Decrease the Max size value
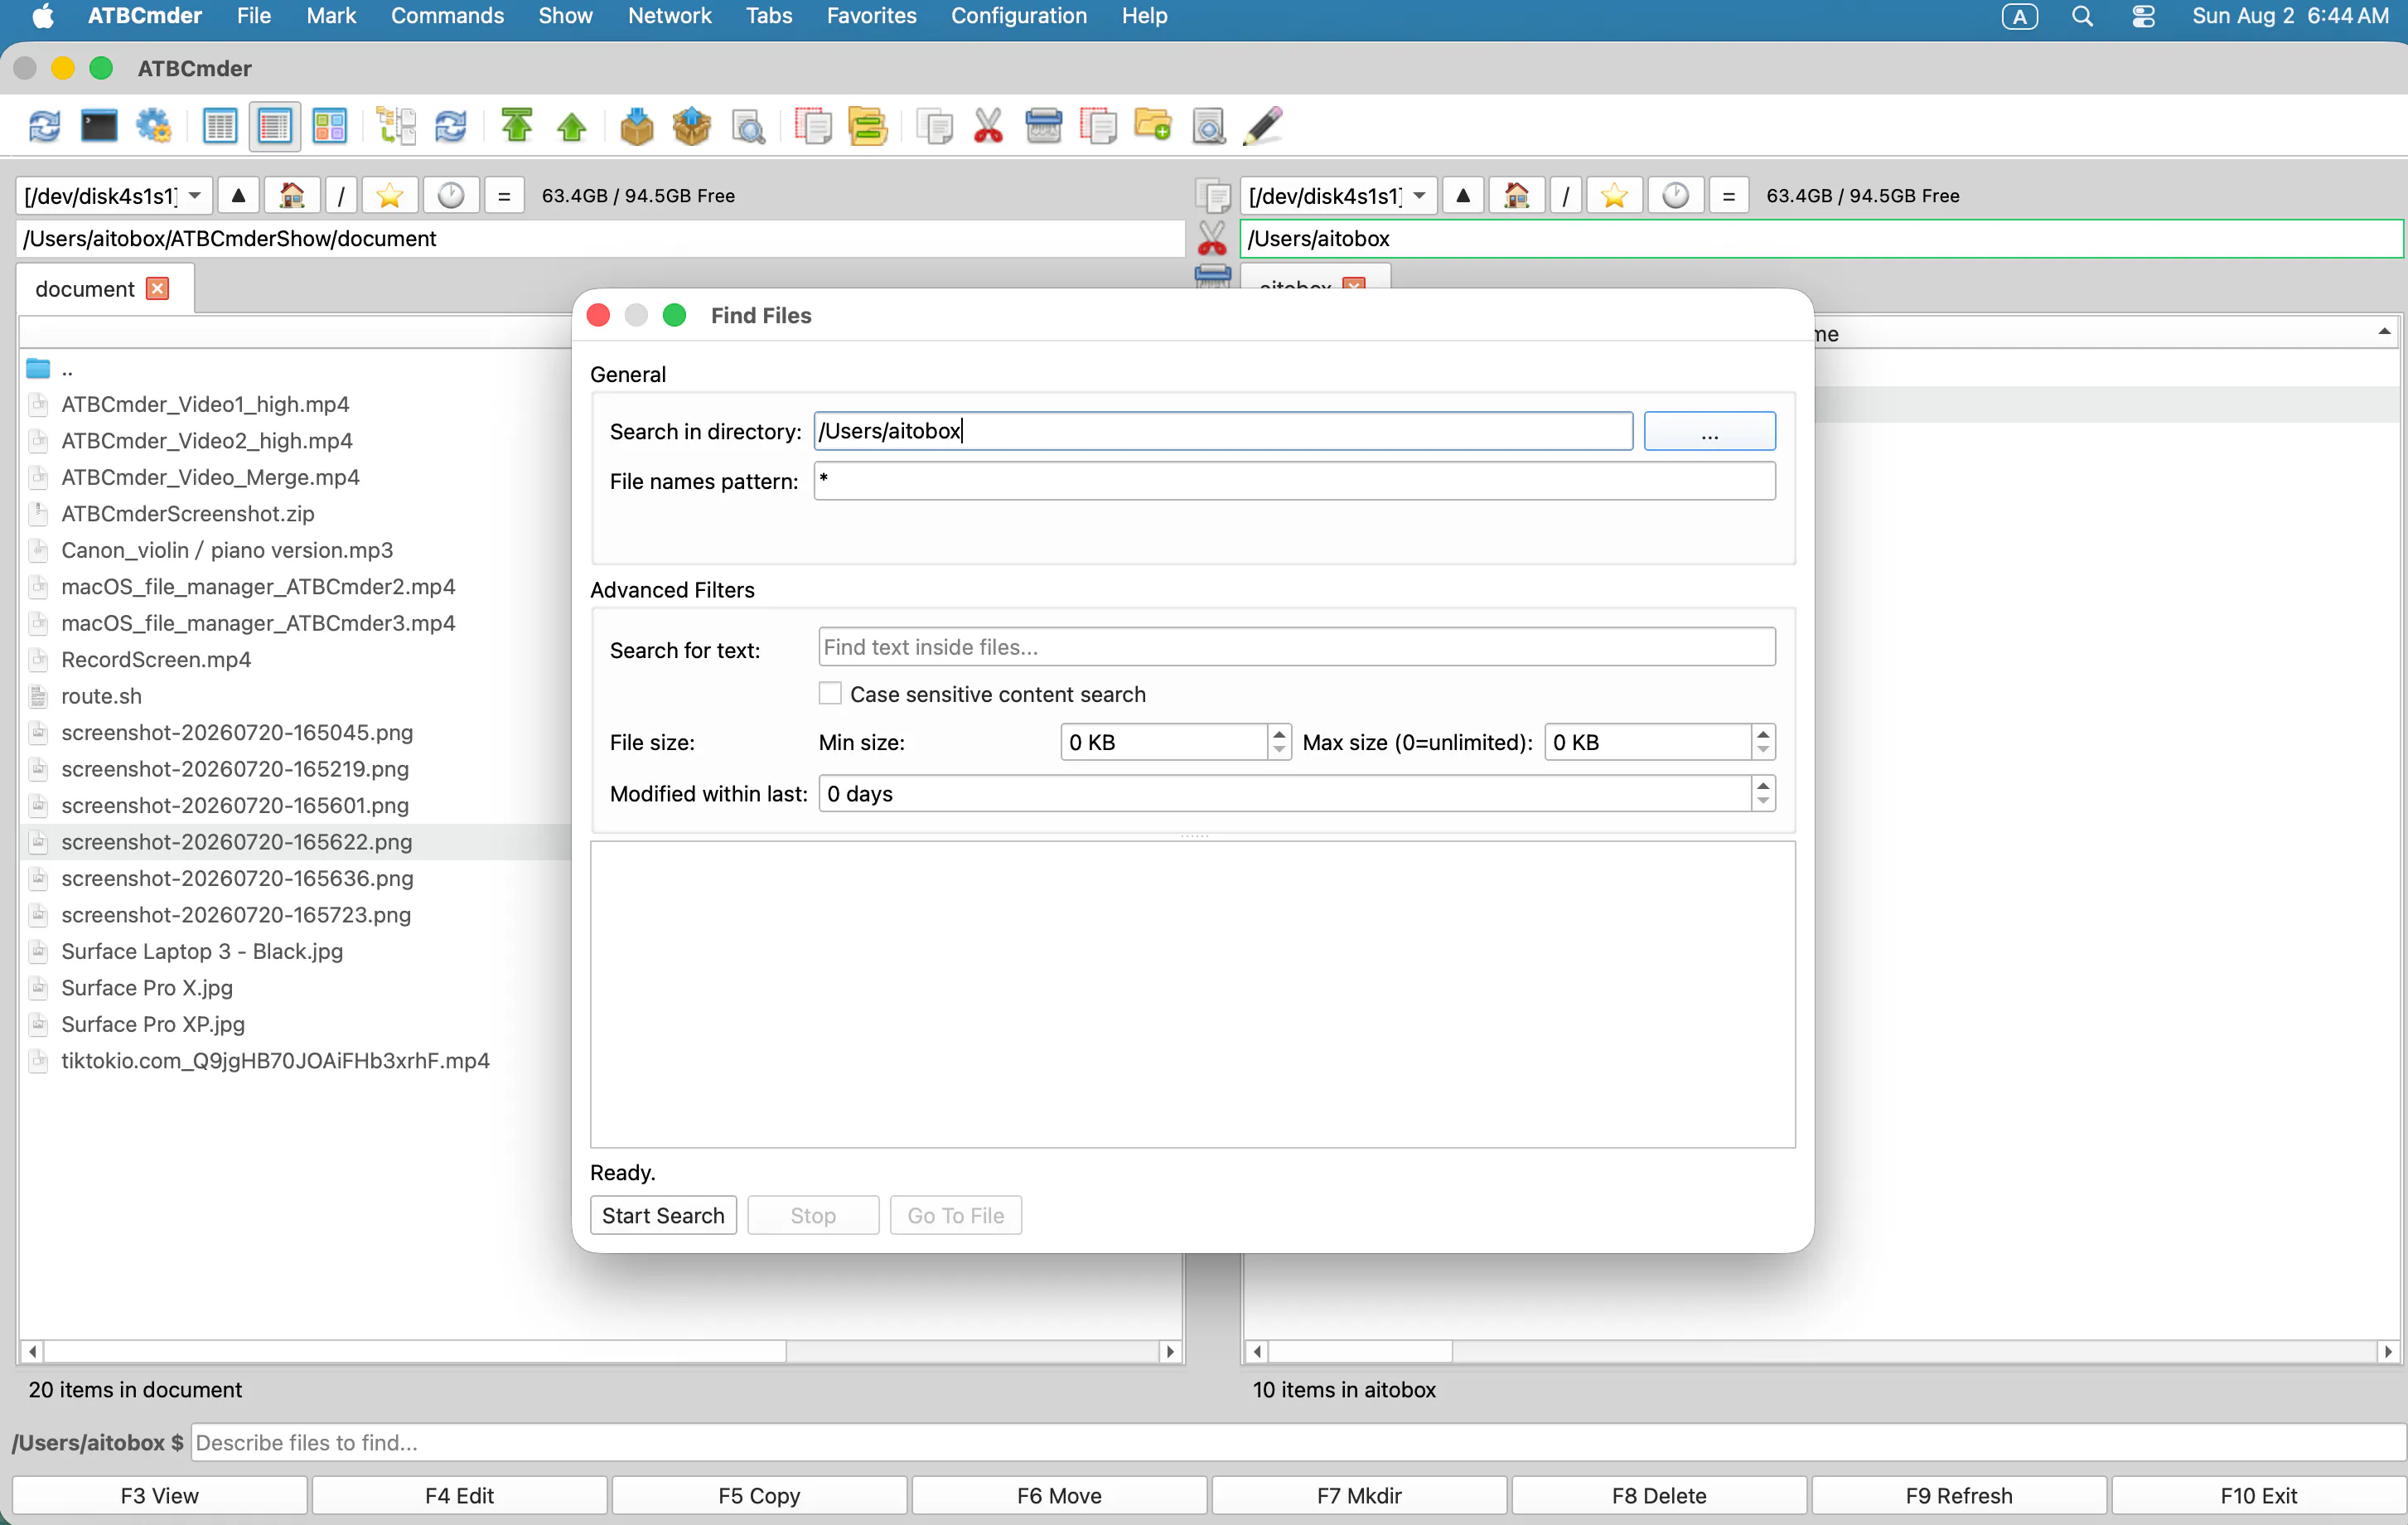Viewport: 2408px width, 1525px height. click(1763, 750)
